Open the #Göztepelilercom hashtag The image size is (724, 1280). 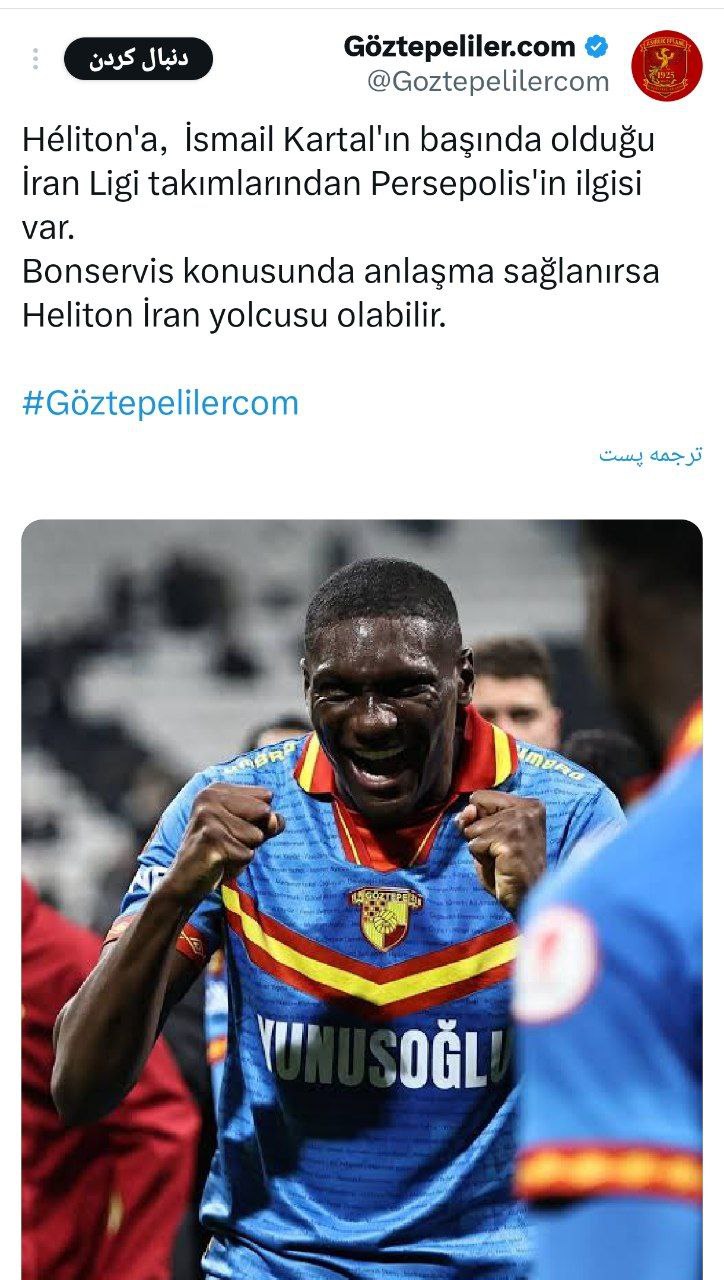point(160,403)
